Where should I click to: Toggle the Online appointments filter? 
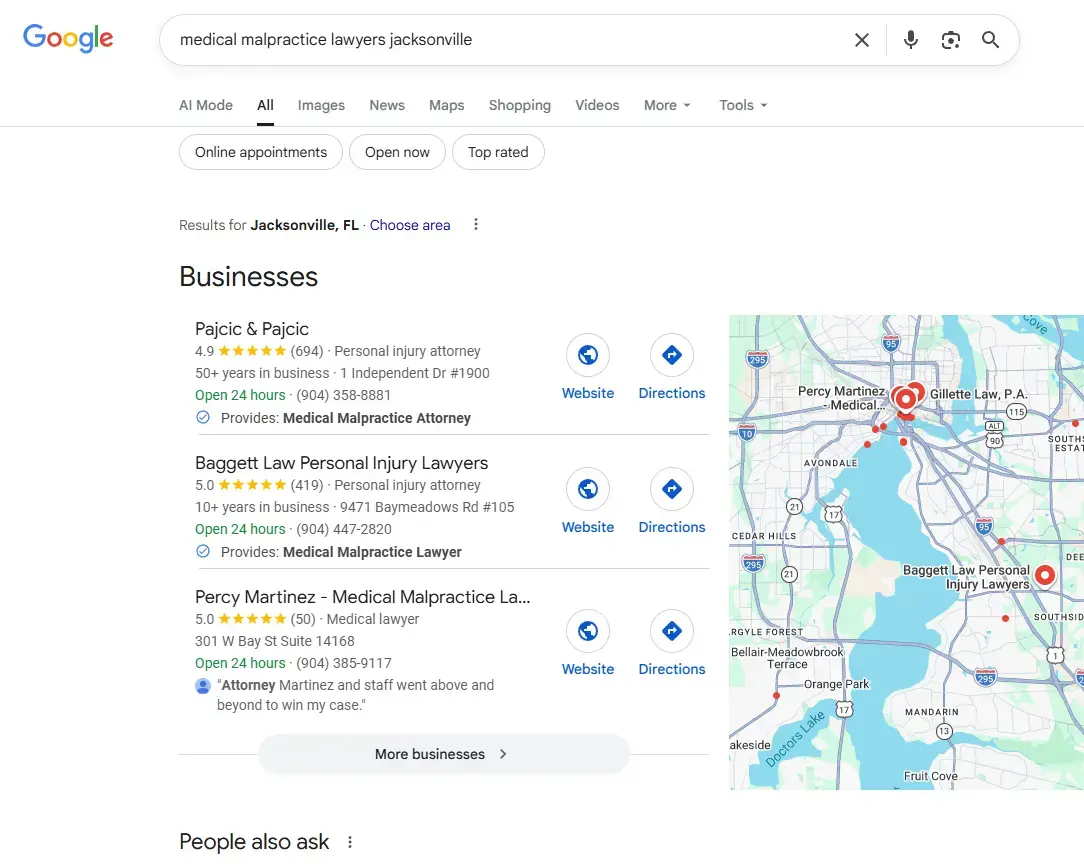click(x=261, y=153)
